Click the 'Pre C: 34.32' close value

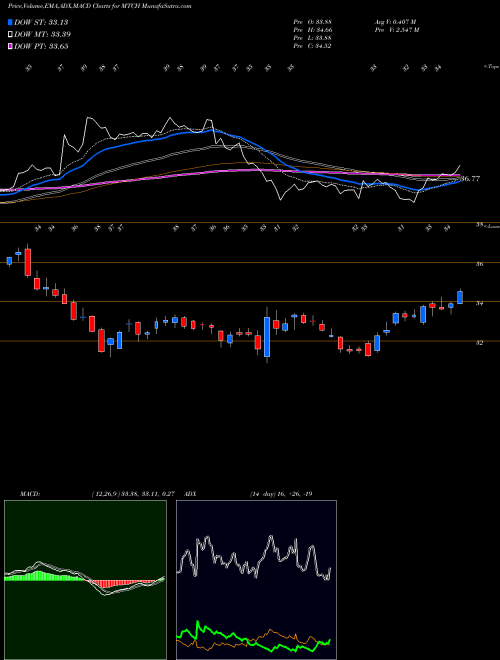tap(312, 46)
